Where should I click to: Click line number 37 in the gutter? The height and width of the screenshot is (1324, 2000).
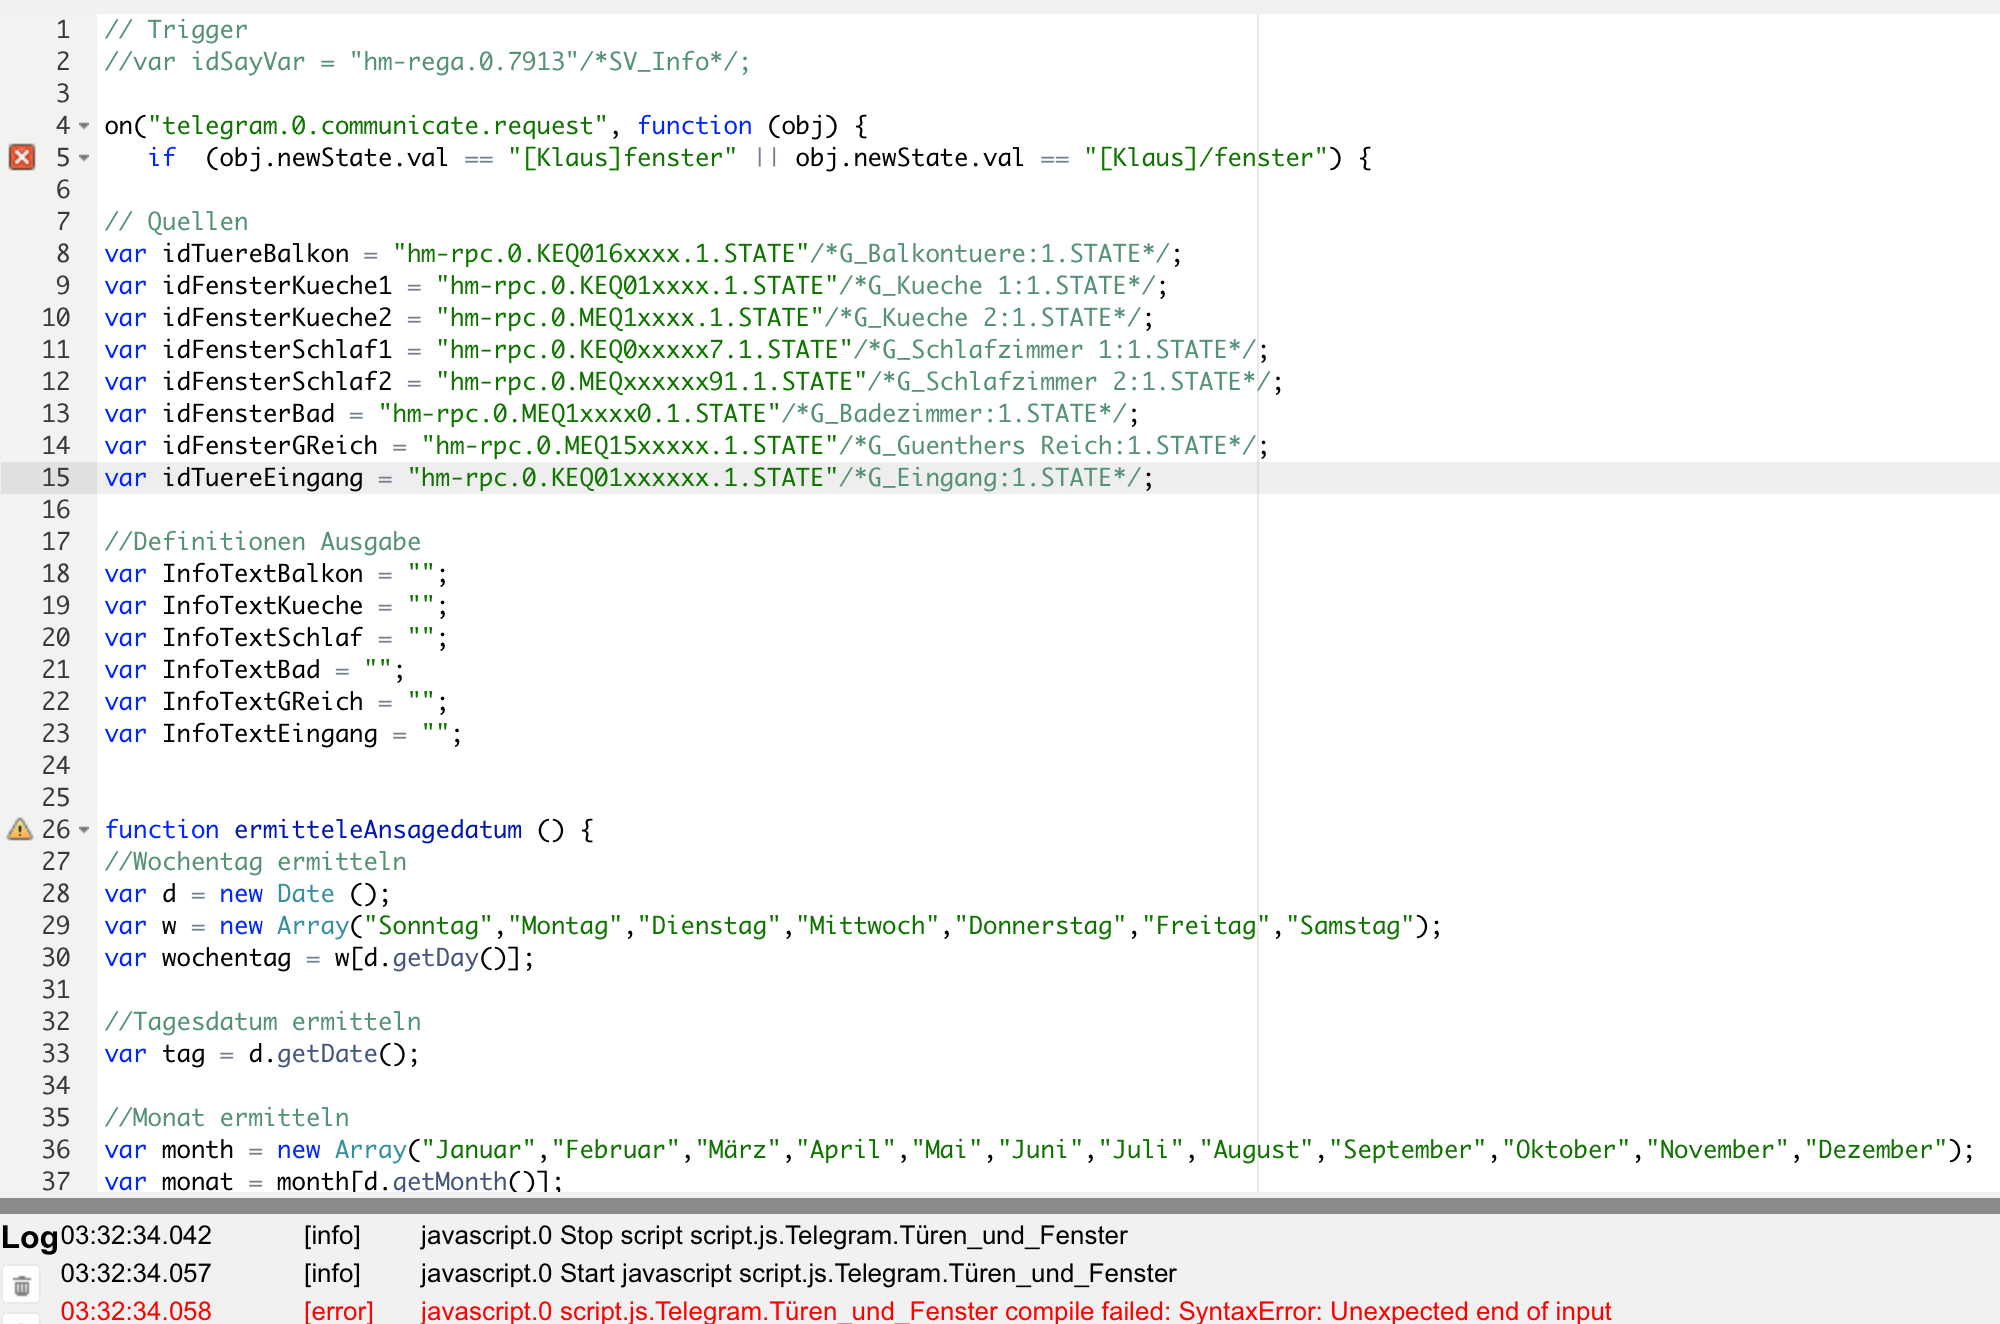(x=56, y=1180)
